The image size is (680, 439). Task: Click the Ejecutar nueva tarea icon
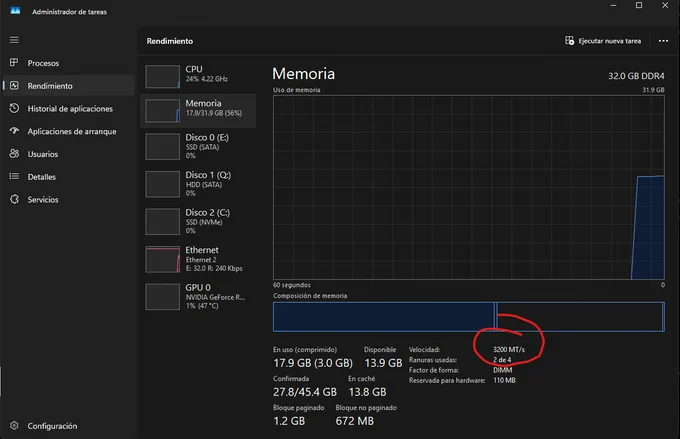tap(569, 40)
